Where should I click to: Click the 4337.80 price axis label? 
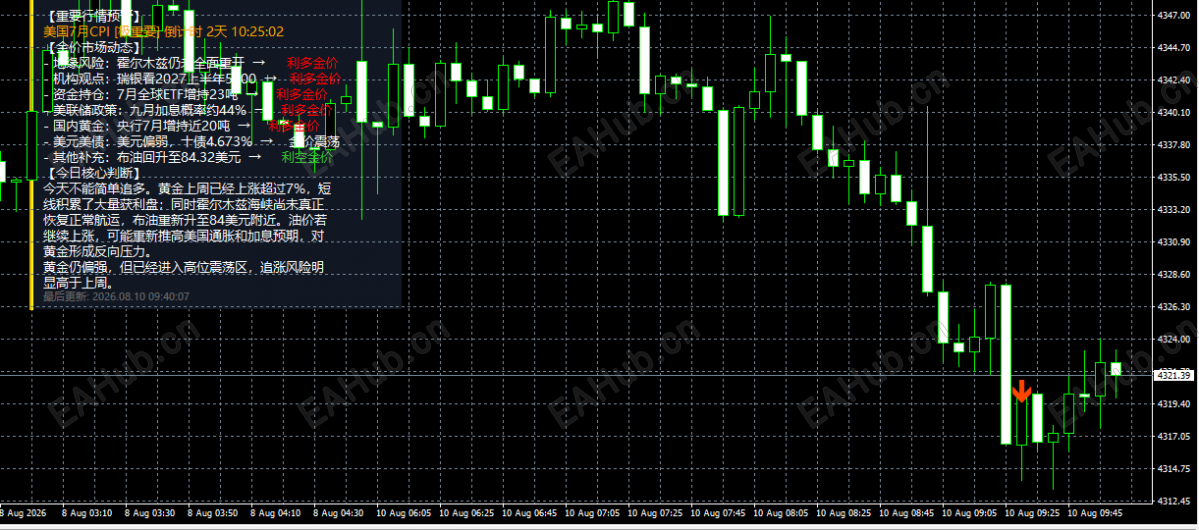click(x=1175, y=145)
